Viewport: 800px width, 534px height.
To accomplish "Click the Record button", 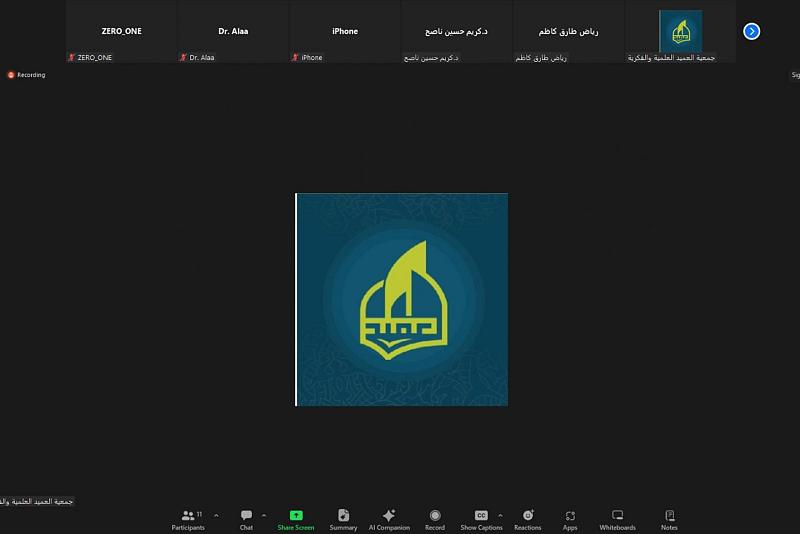I will [x=435, y=520].
